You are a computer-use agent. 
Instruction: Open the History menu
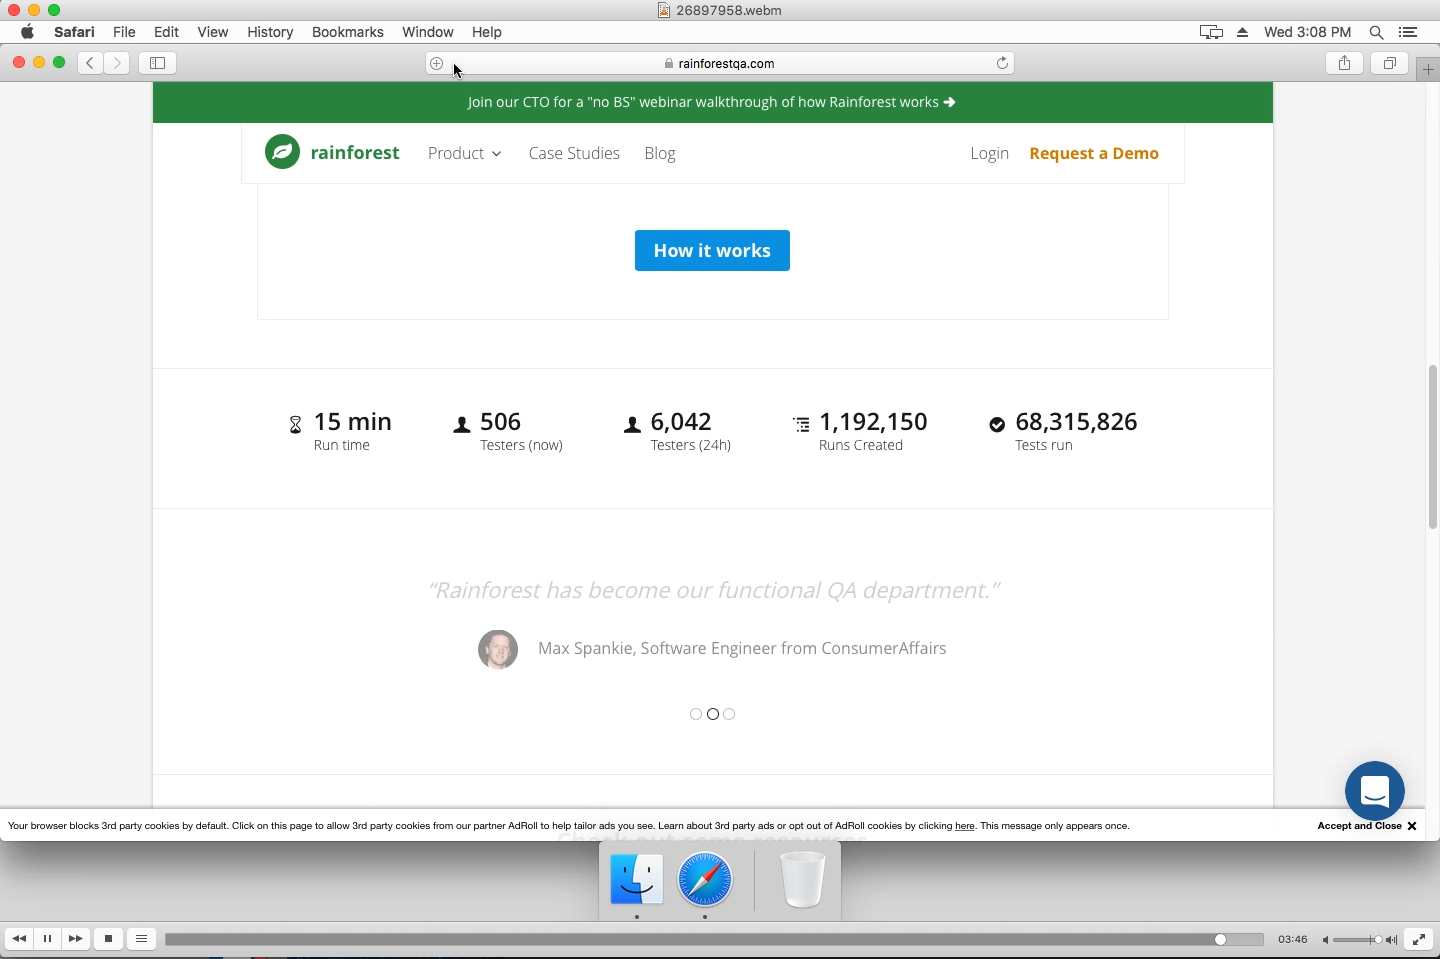coord(270,32)
